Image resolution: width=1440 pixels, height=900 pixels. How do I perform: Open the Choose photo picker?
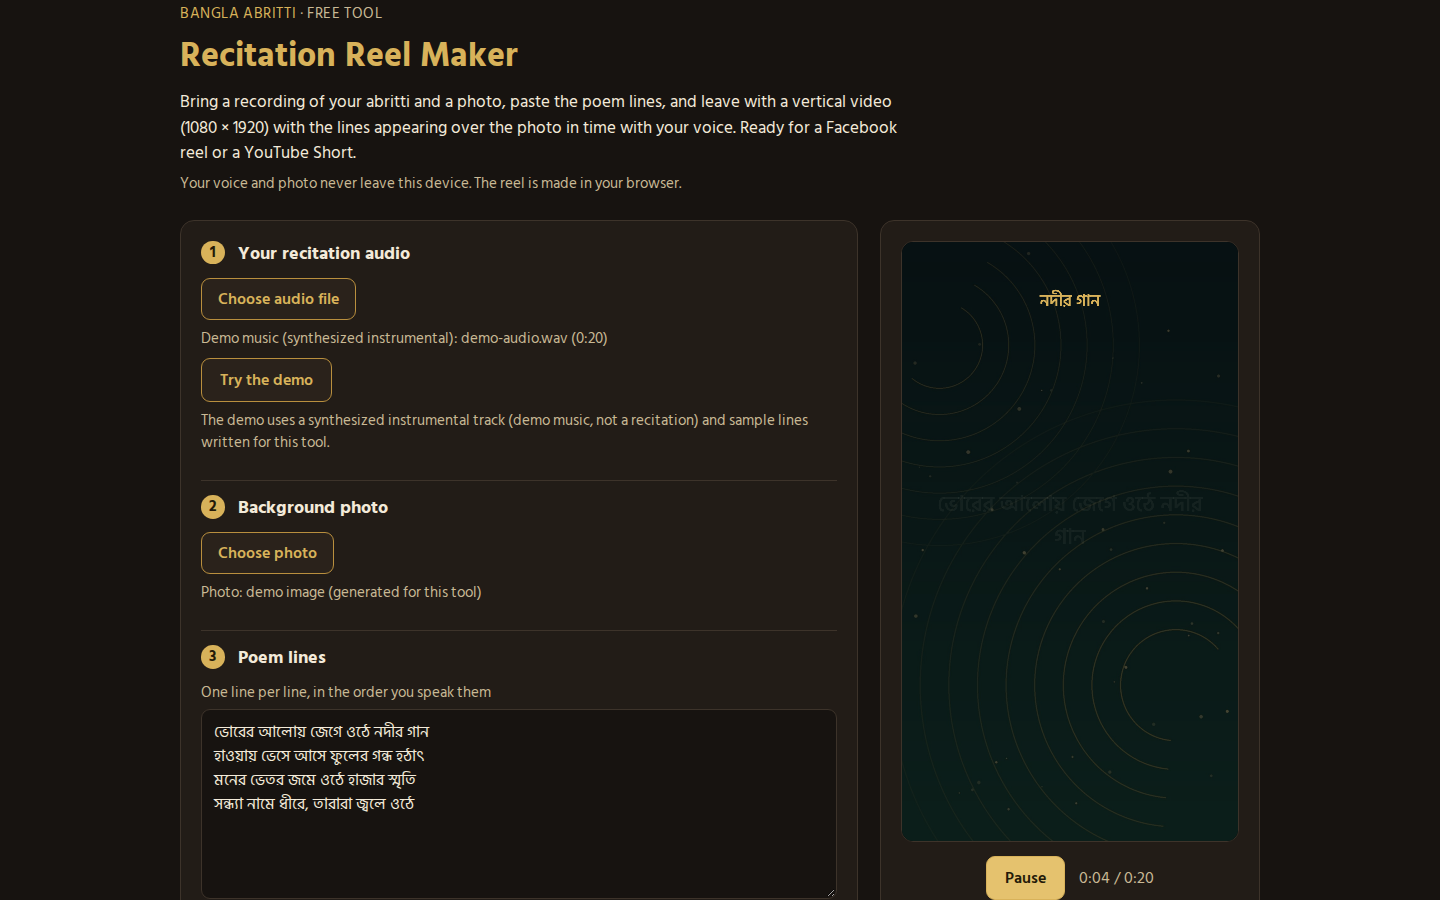267,553
